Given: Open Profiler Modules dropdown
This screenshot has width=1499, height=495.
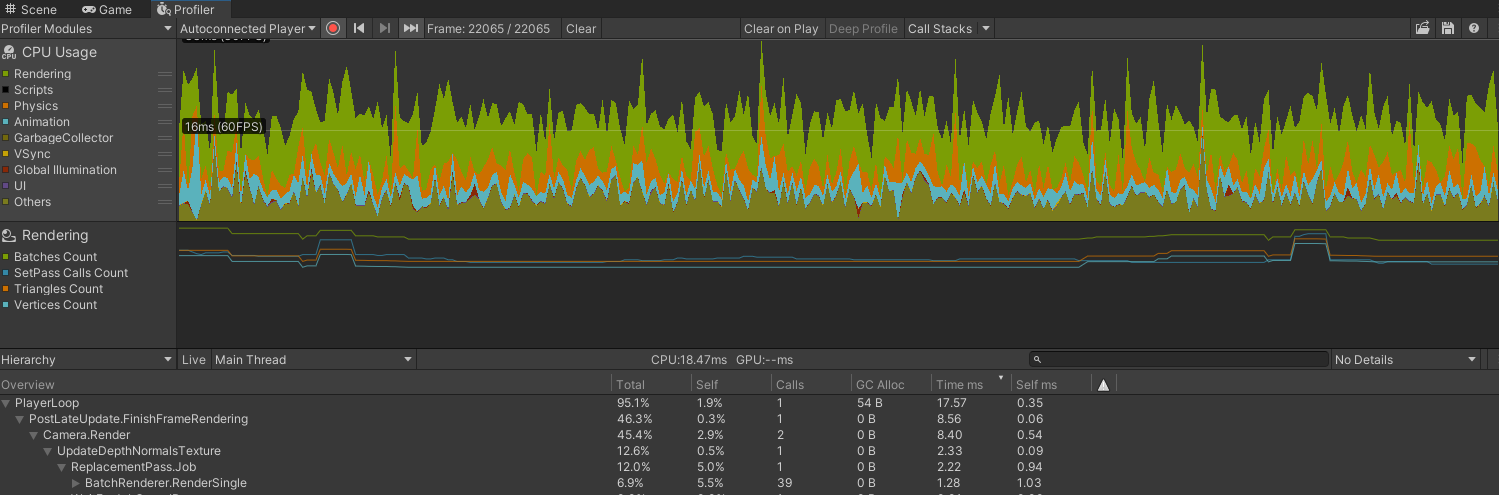Looking at the screenshot, I should 88,29.
